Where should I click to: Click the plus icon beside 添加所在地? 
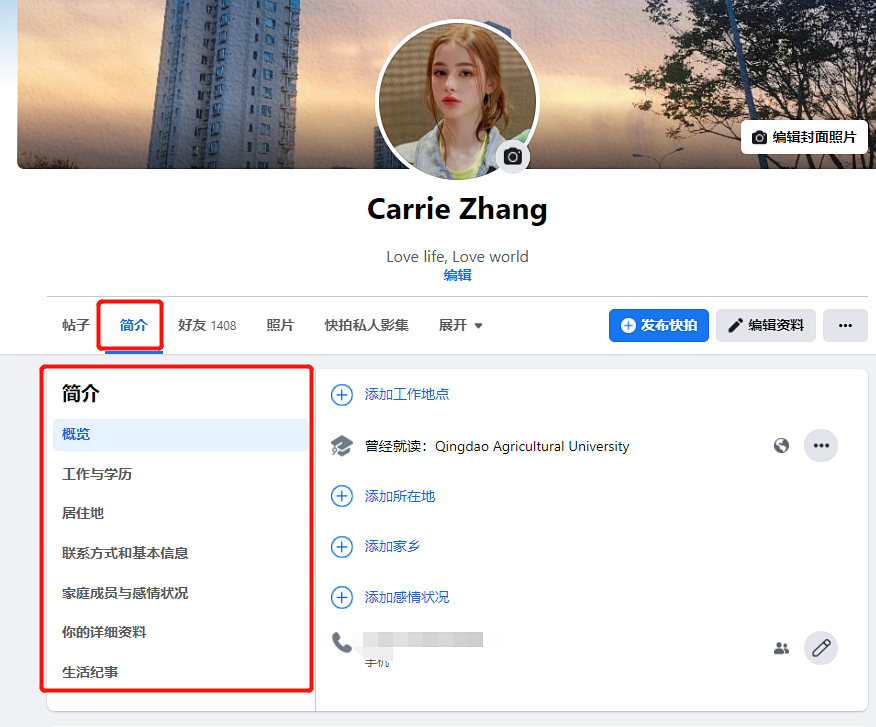coord(341,496)
